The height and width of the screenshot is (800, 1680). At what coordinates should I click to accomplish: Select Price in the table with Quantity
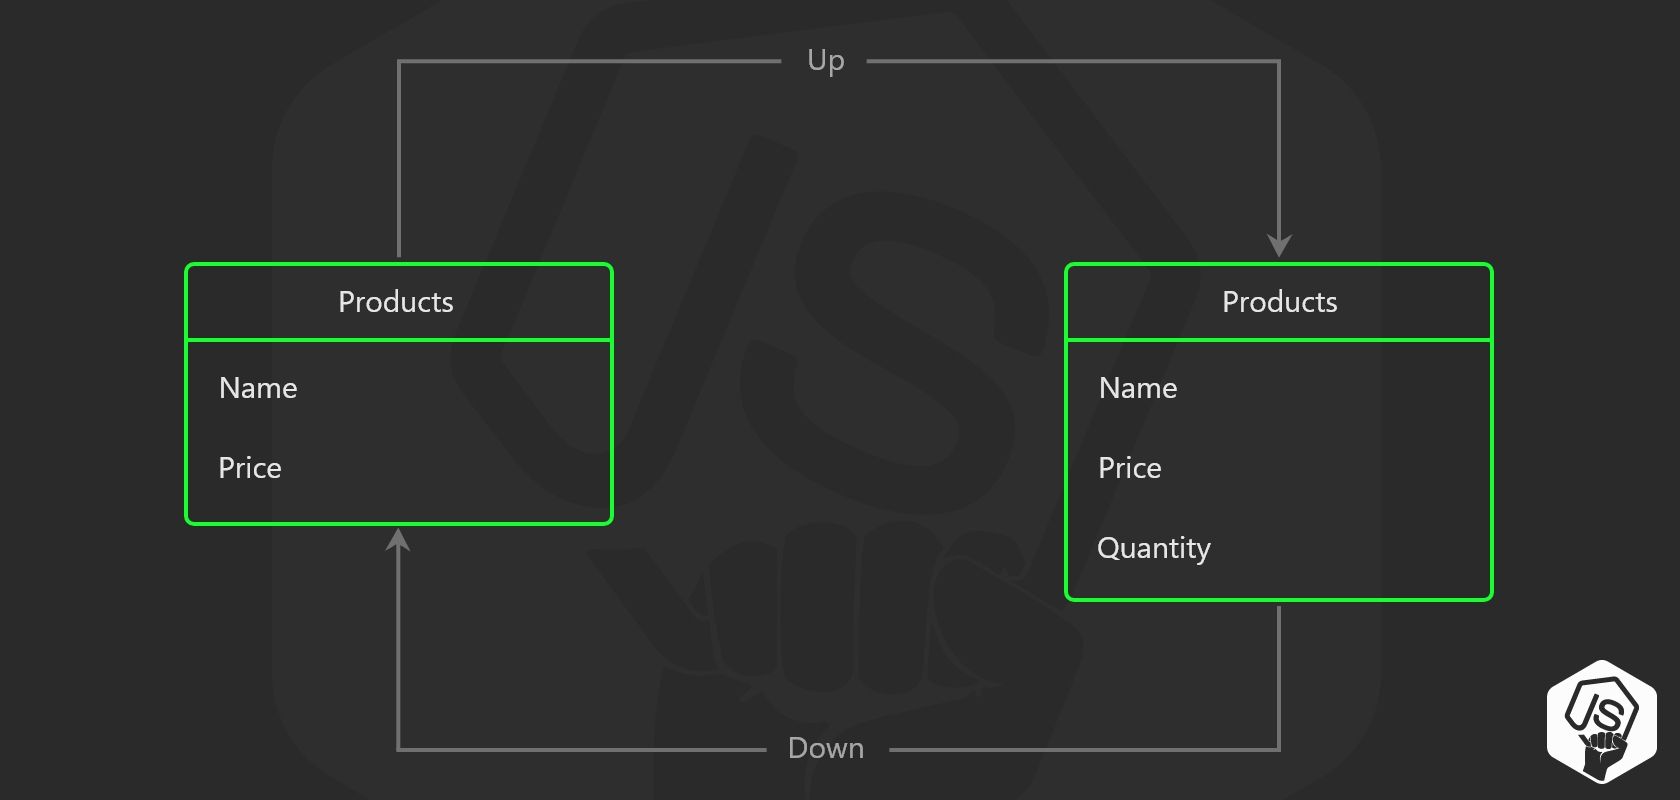(1130, 468)
